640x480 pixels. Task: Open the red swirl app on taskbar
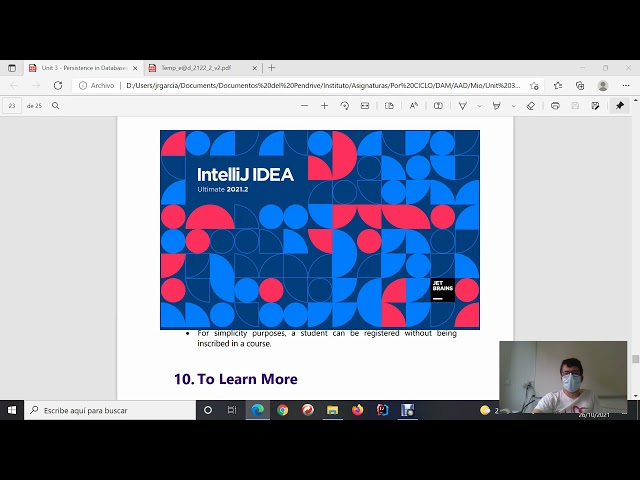(308, 410)
